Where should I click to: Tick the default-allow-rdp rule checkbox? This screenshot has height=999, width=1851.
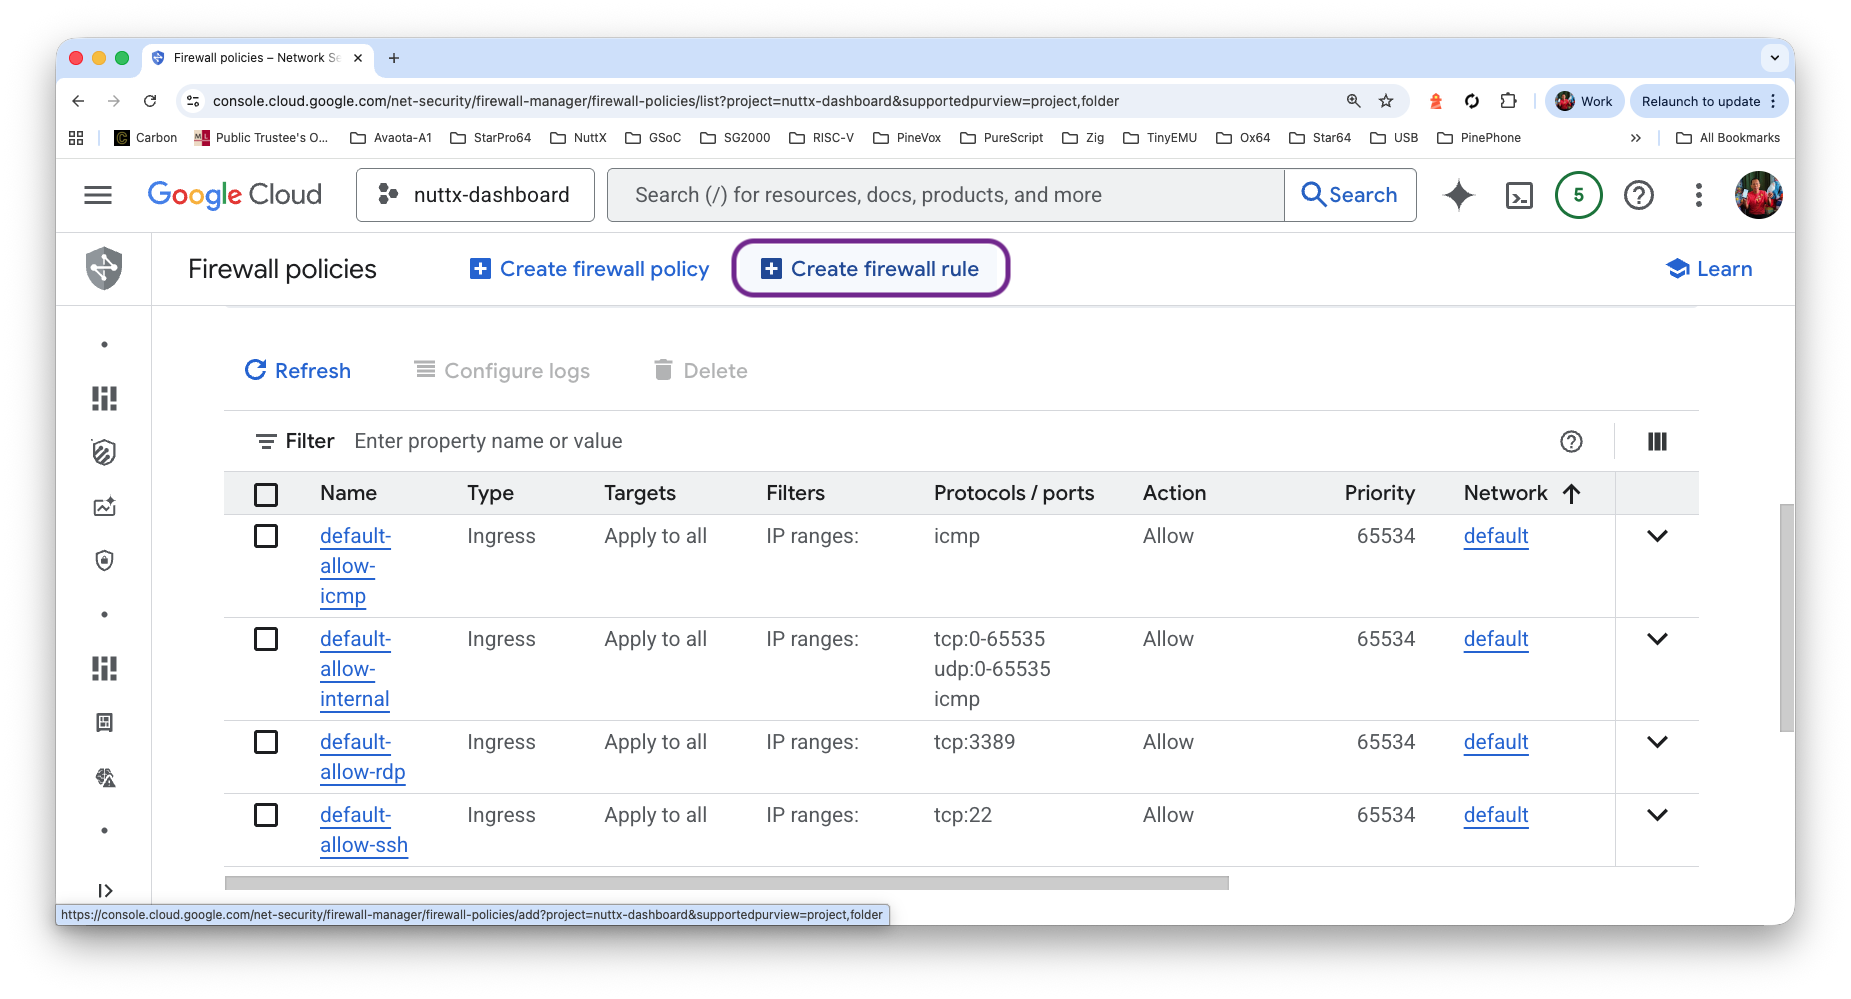click(266, 742)
